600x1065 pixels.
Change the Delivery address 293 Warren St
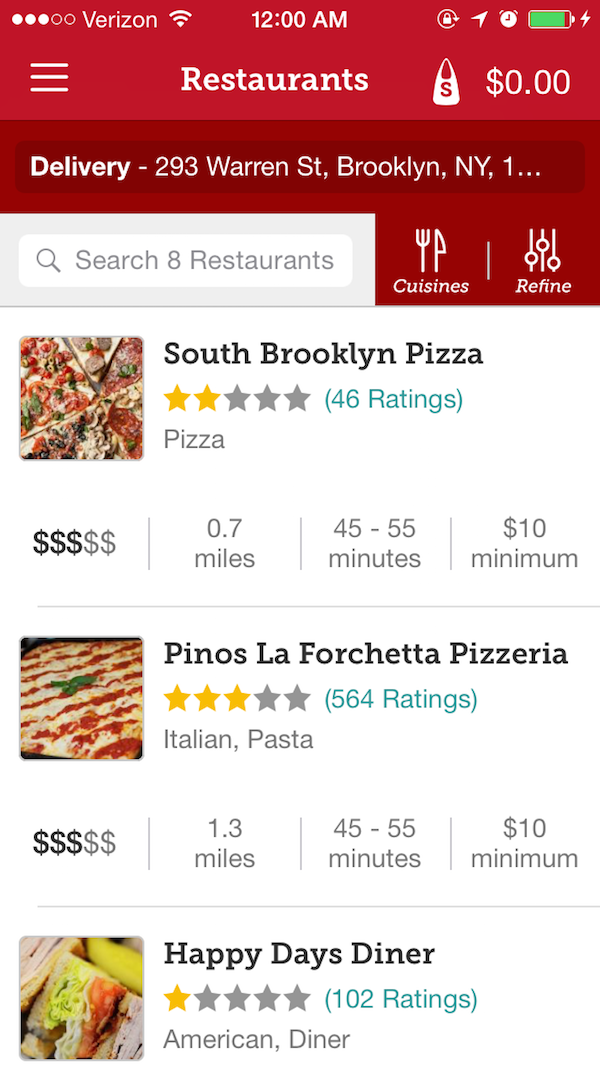(x=300, y=167)
